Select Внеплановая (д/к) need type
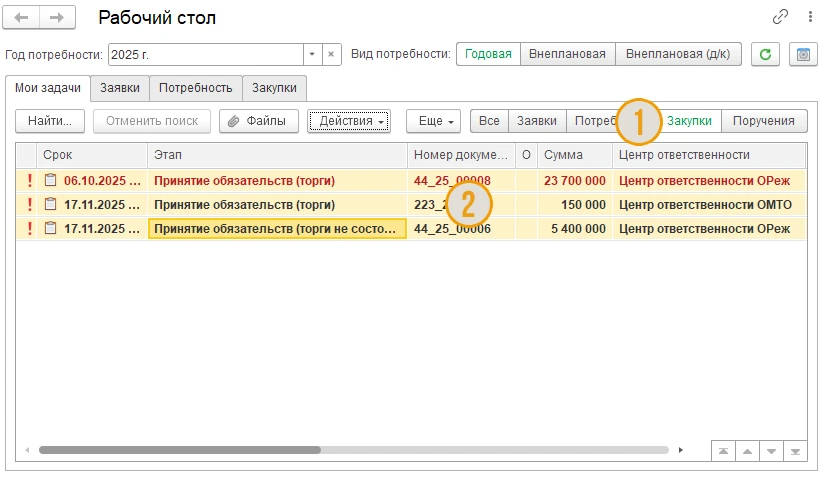Viewport: 825px width, 478px height. point(678,54)
